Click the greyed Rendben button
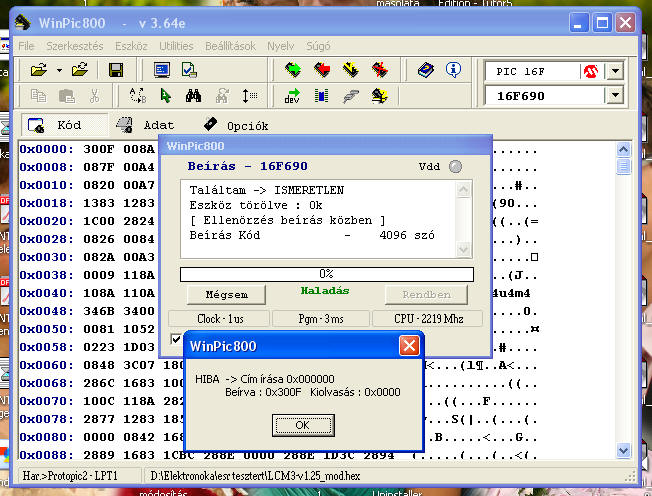652x496 pixels. [426, 295]
